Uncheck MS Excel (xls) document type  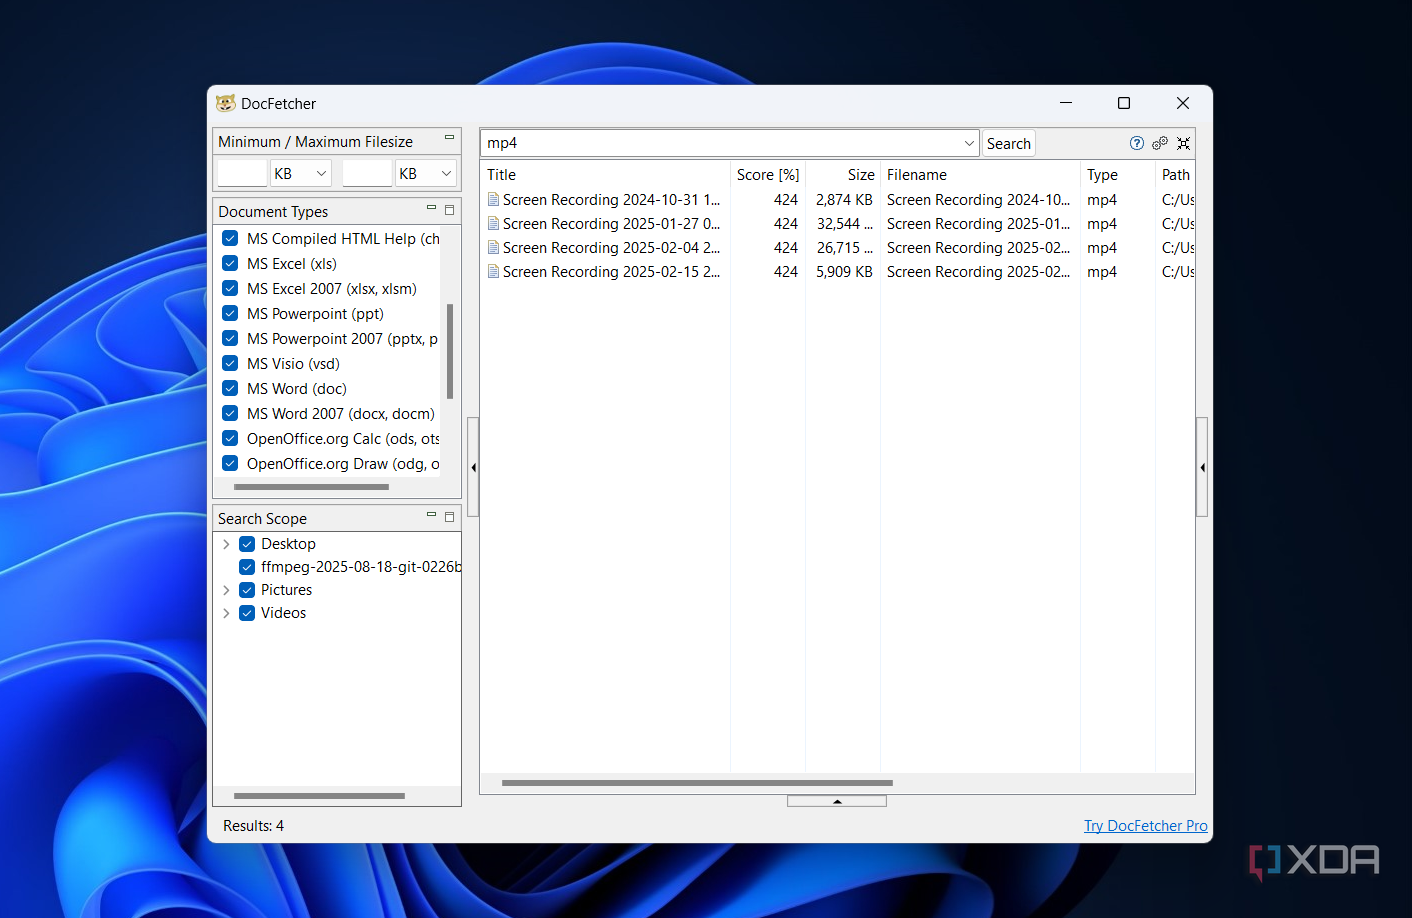click(230, 264)
